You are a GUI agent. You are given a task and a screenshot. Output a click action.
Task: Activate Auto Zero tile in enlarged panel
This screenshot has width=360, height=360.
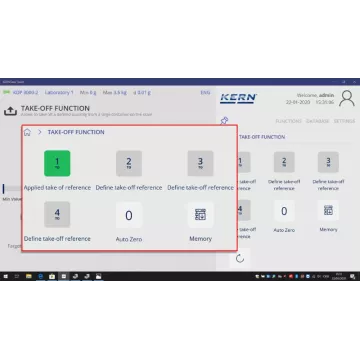pos(129,215)
